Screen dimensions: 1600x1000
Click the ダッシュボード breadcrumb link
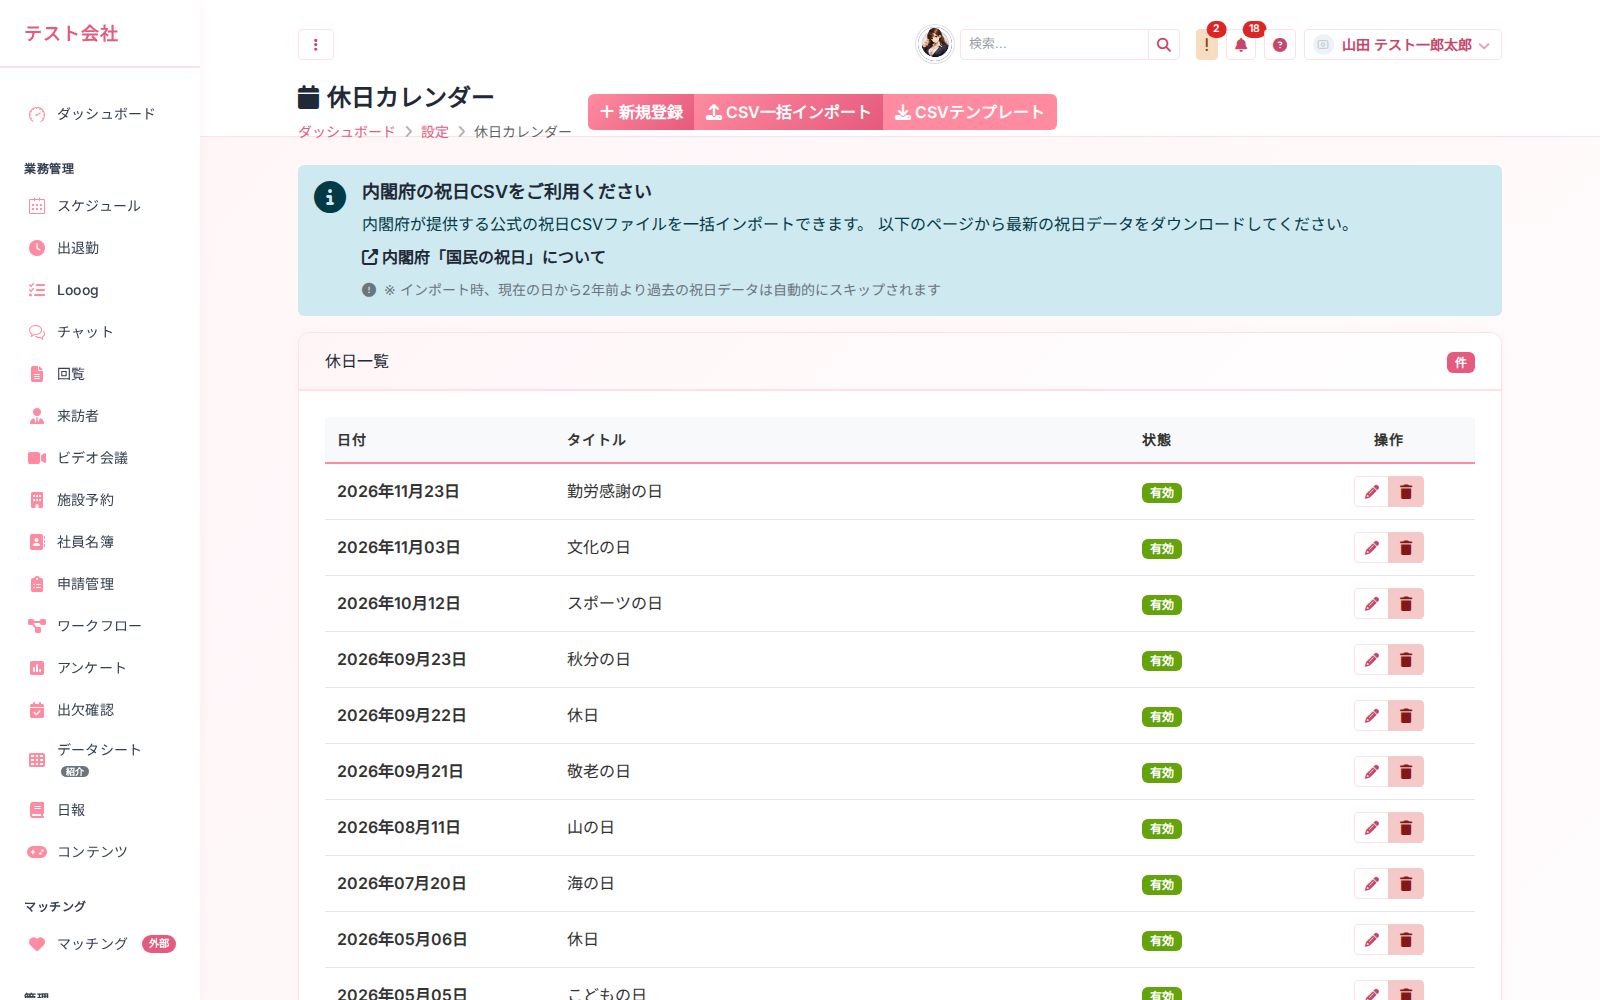pos(346,132)
